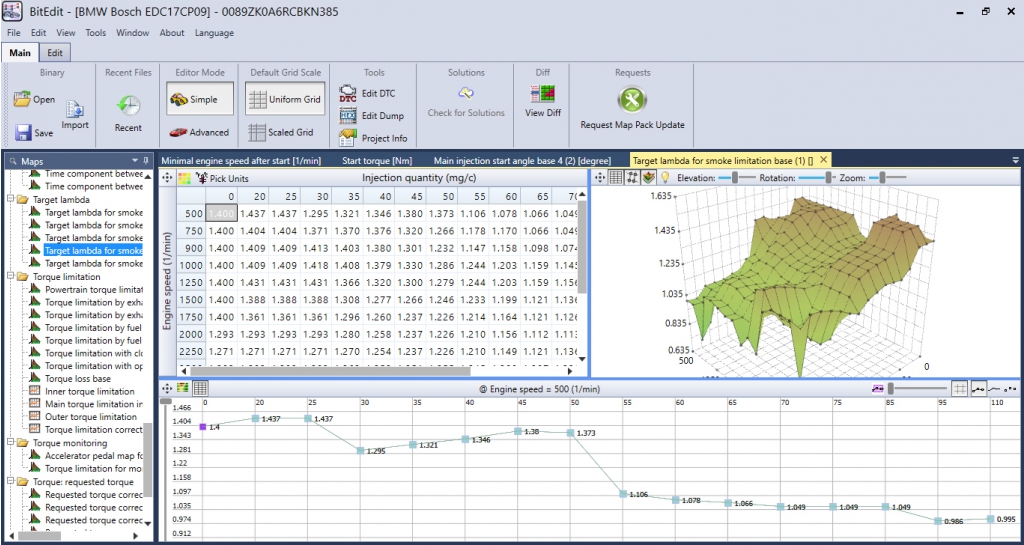Collapse the Torque limitation folder
The width and height of the screenshot is (1024, 545).
[x=10, y=276]
